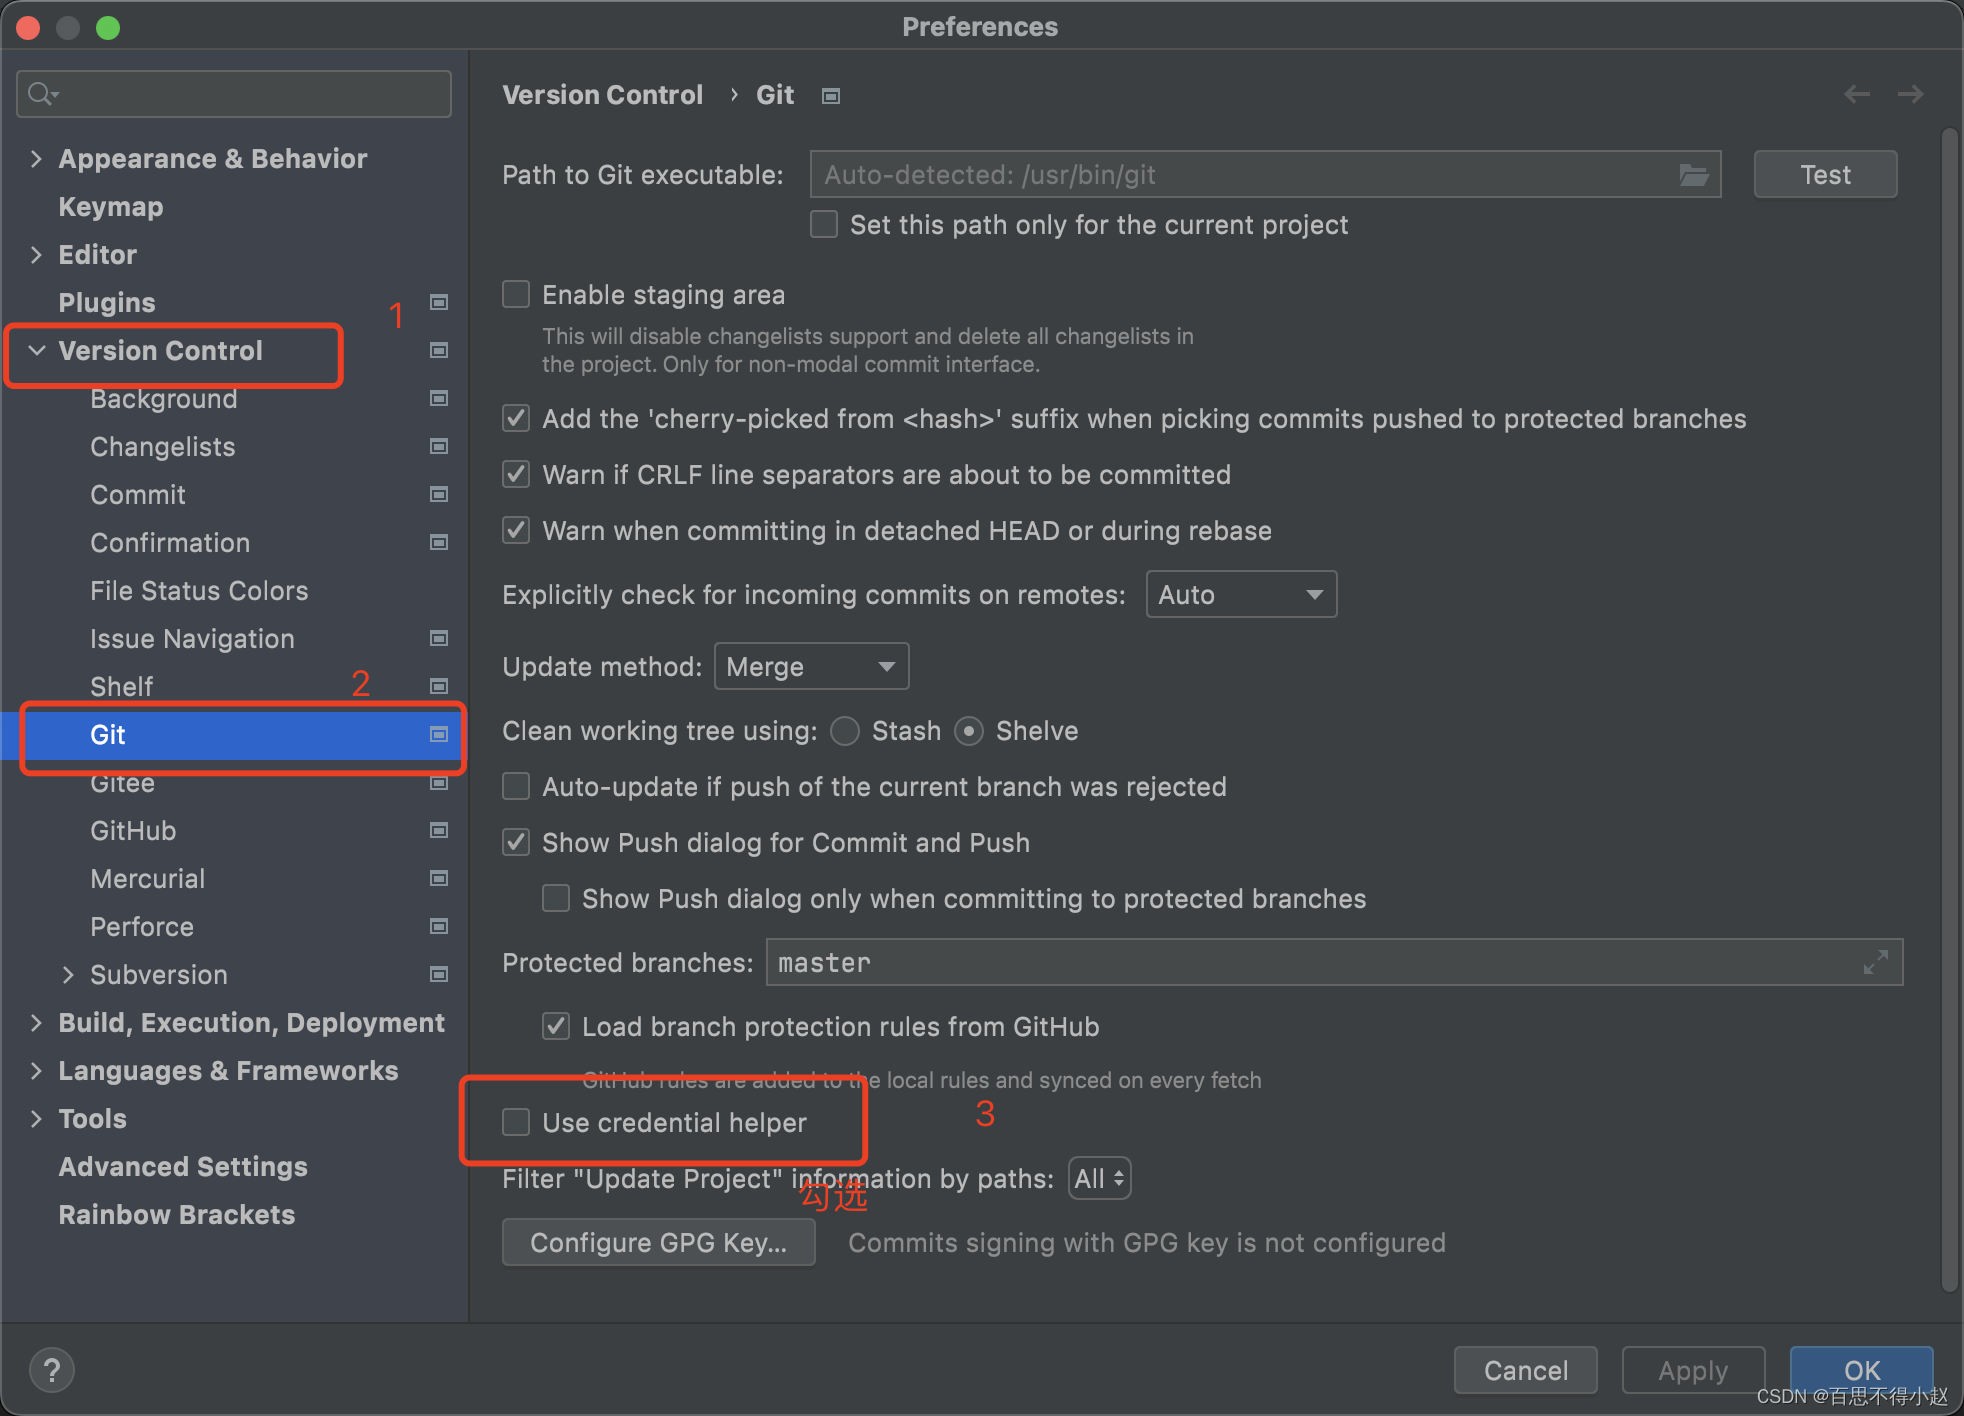Click the Version Control section icon
Screen dimensions: 1964x1416
(x=436, y=349)
